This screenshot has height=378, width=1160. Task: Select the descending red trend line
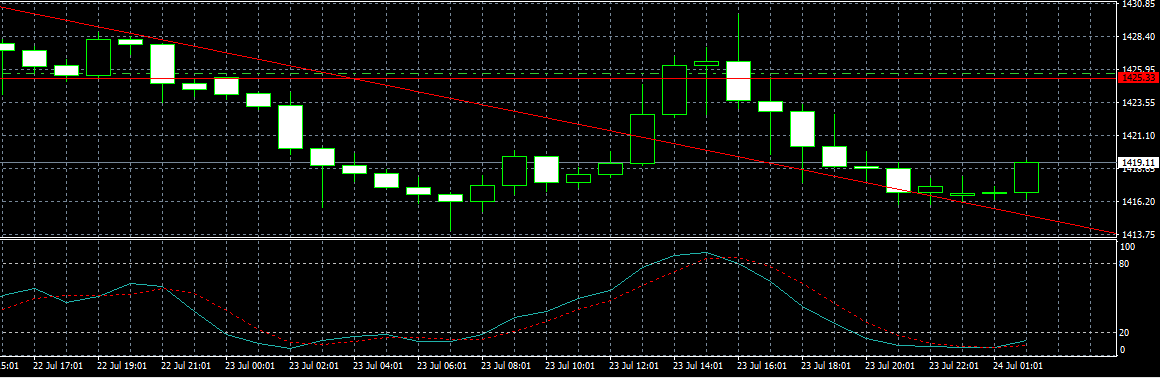click(x=558, y=119)
